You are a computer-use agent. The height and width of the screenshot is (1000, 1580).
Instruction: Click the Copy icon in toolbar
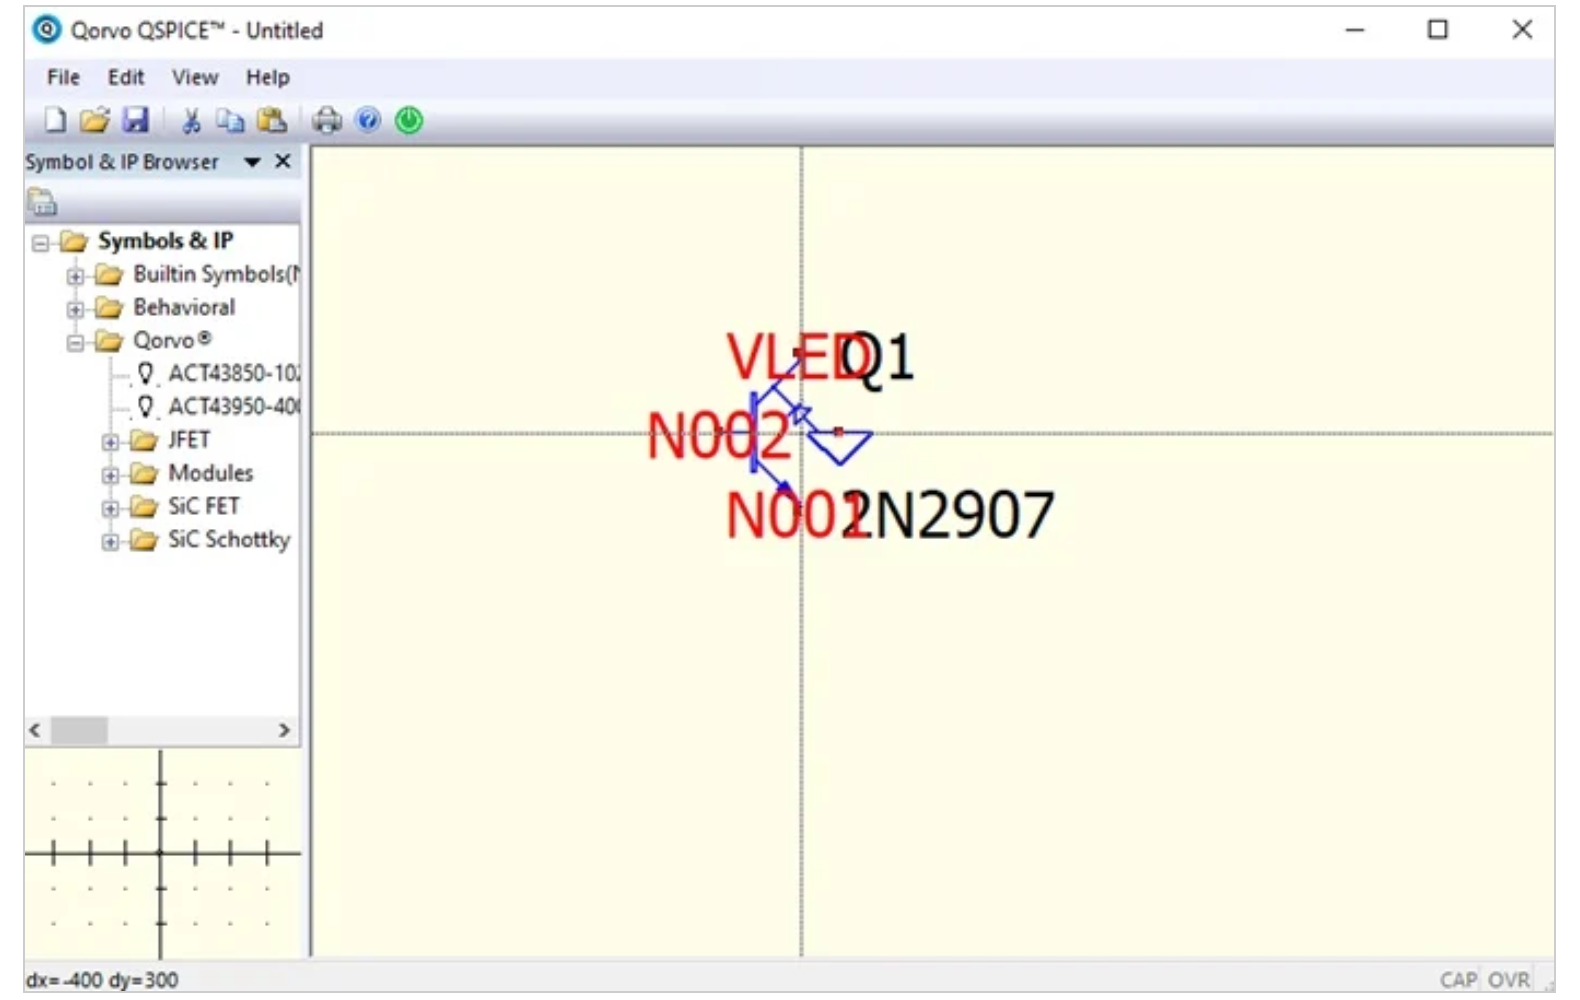[231, 121]
